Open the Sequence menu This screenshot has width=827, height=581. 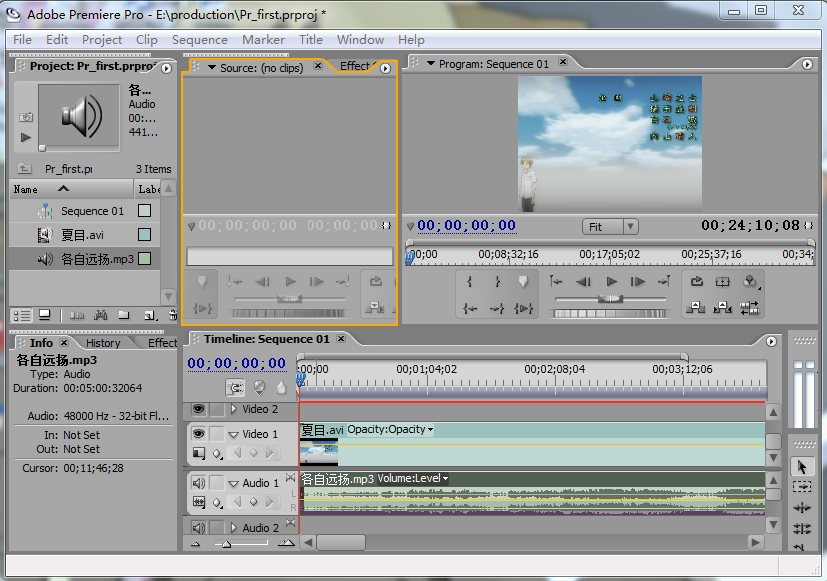click(199, 40)
